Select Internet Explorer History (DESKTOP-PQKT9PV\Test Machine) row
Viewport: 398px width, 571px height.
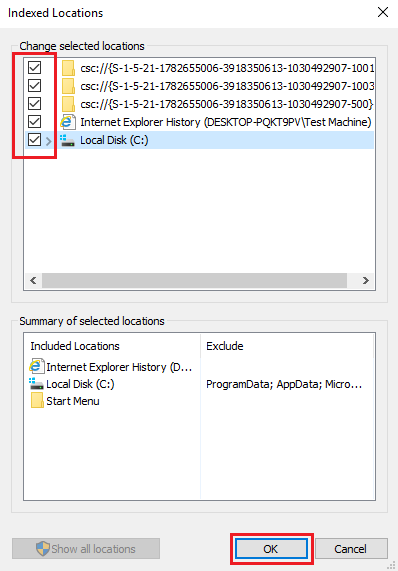point(226,122)
